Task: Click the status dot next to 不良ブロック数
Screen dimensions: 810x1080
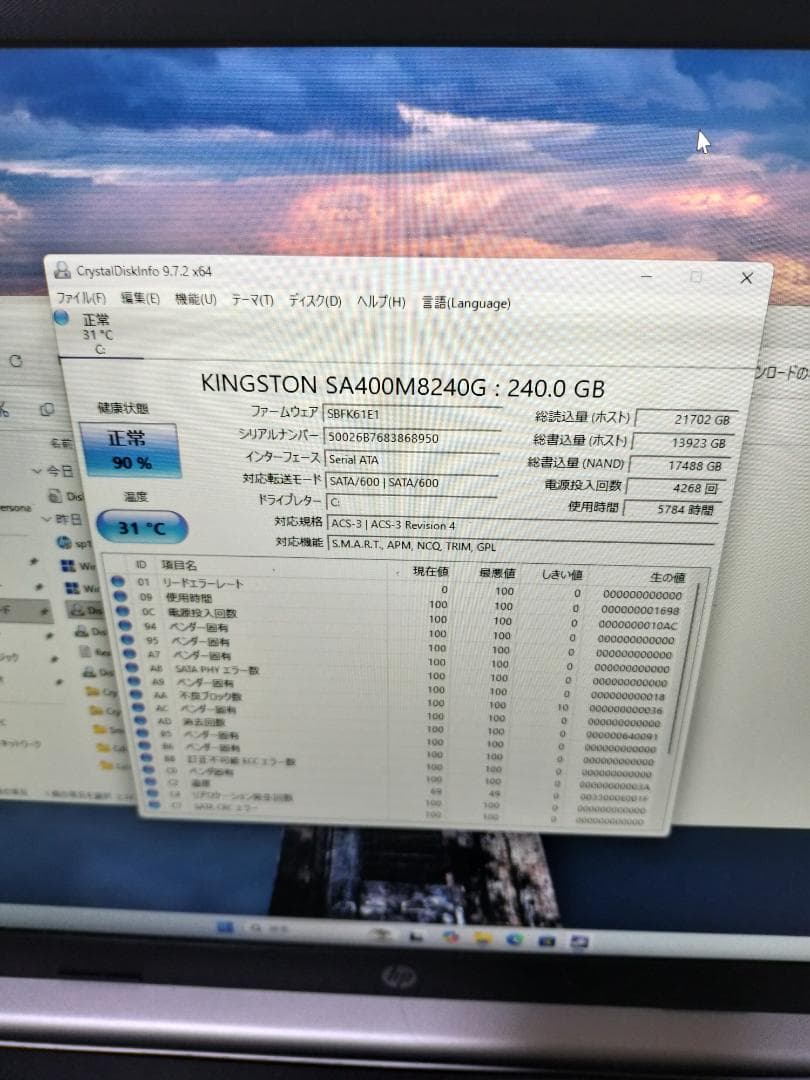Action: pos(136,694)
